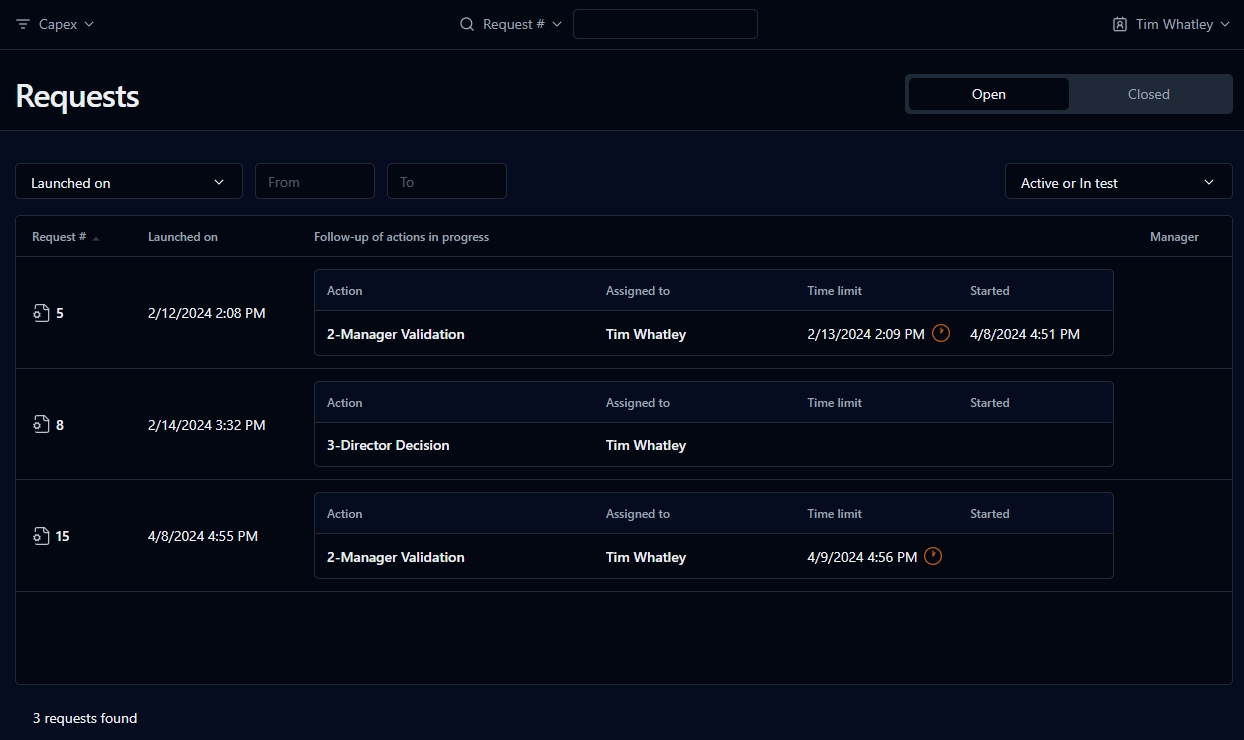The width and height of the screenshot is (1244, 740).
Task: Click the clock icon beside 2/13/2024 time limit
Action: coord(941,333)
